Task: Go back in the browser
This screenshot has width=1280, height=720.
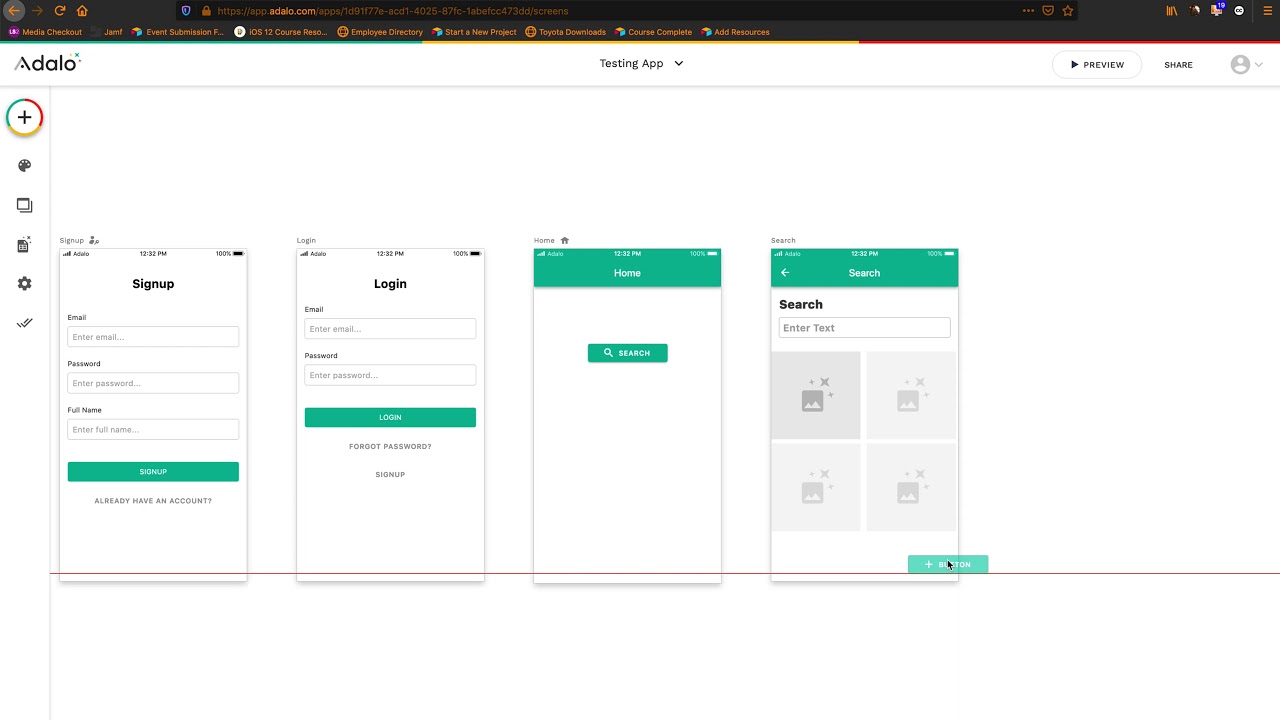Action: point(14,11)
